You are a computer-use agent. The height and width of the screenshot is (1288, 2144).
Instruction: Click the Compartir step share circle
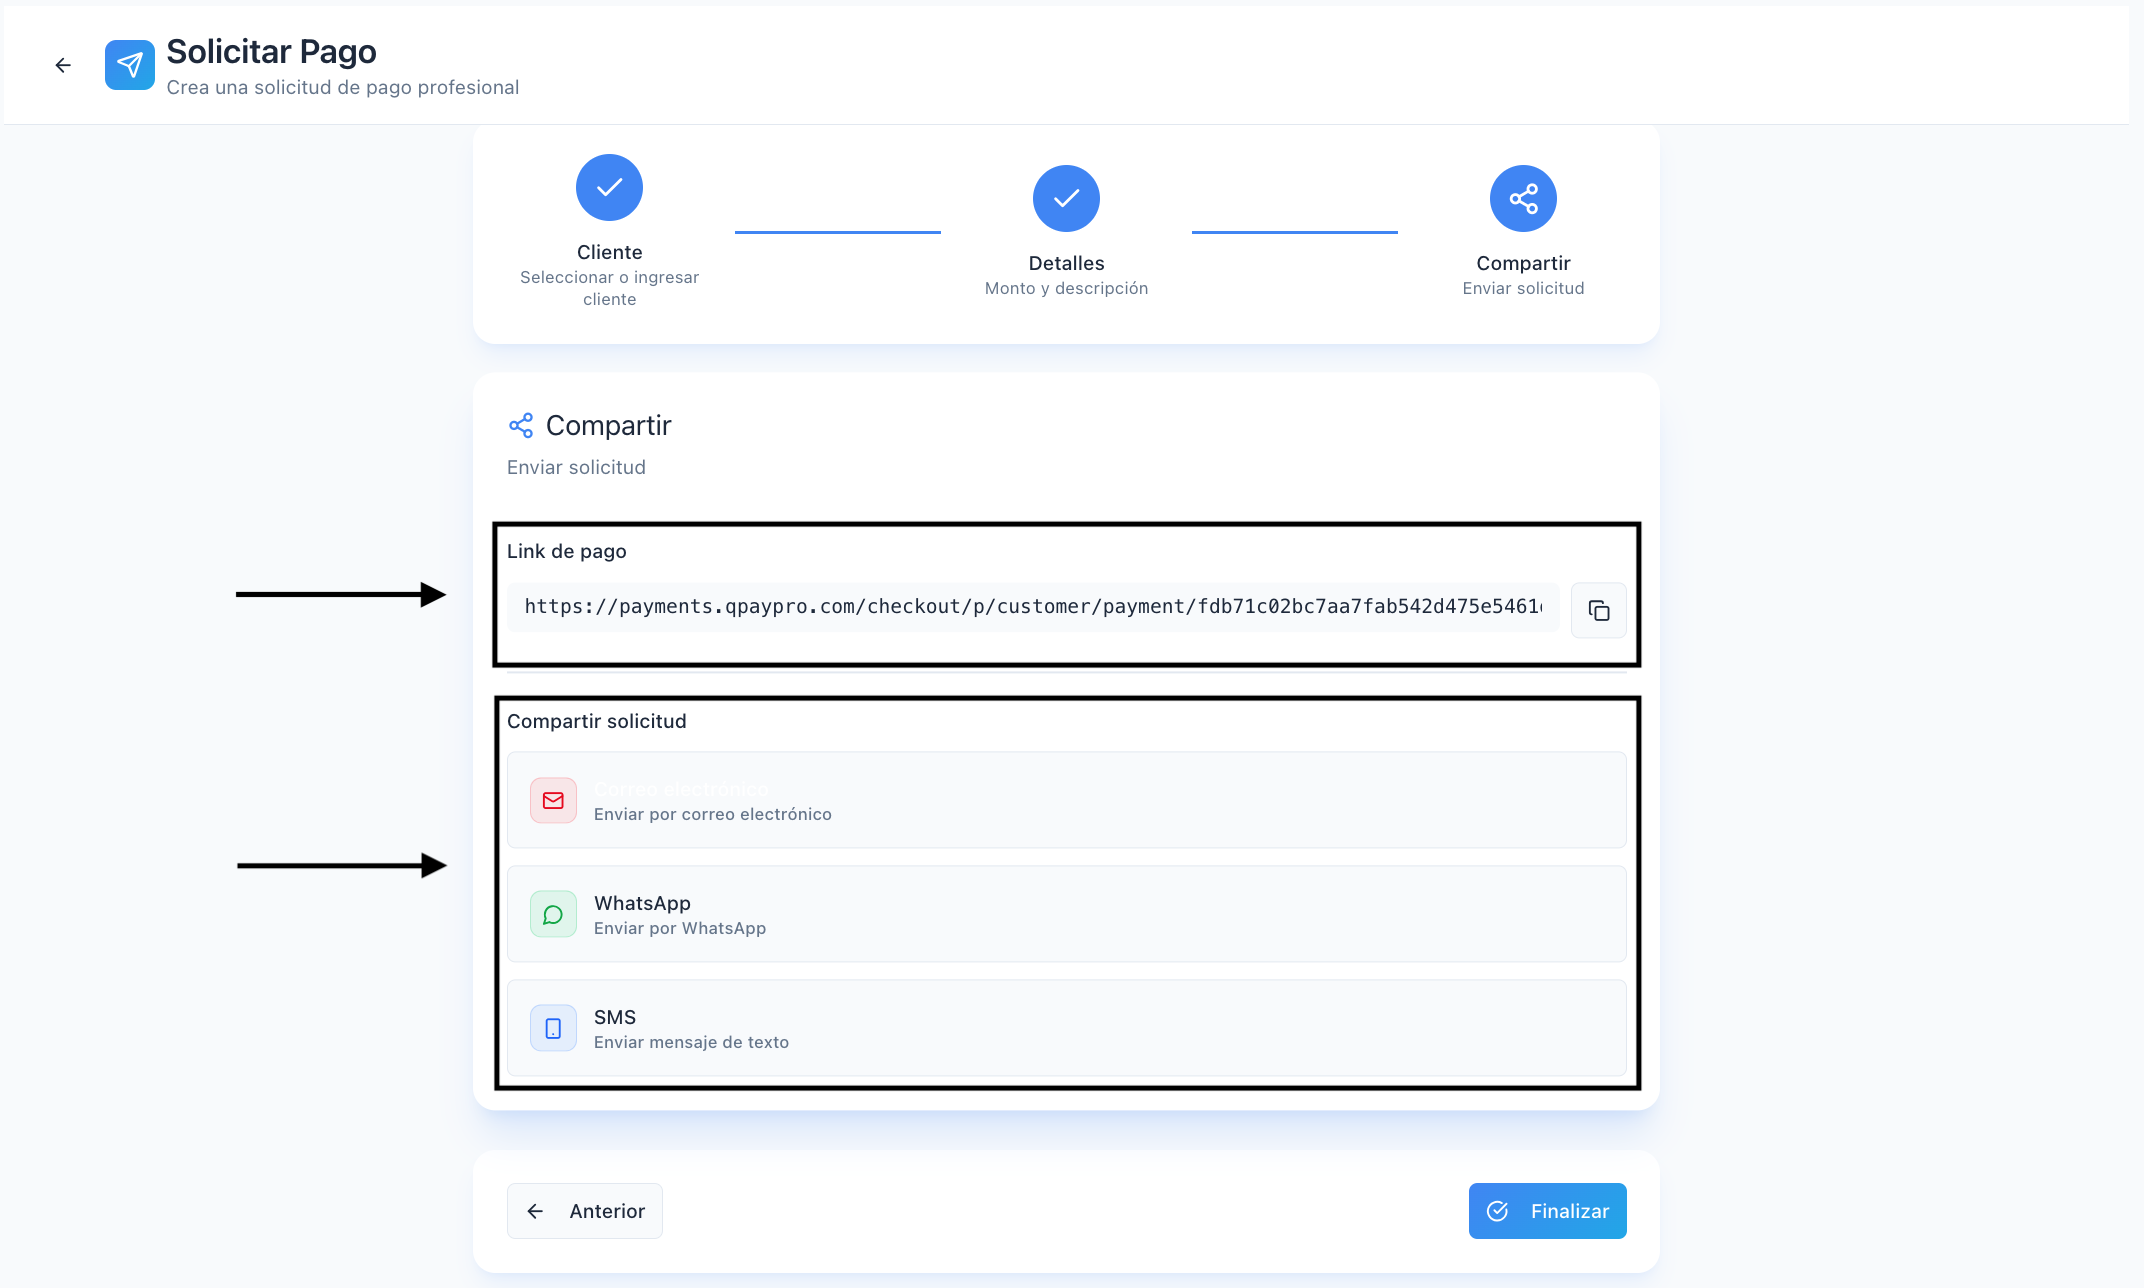point(1523,198)
